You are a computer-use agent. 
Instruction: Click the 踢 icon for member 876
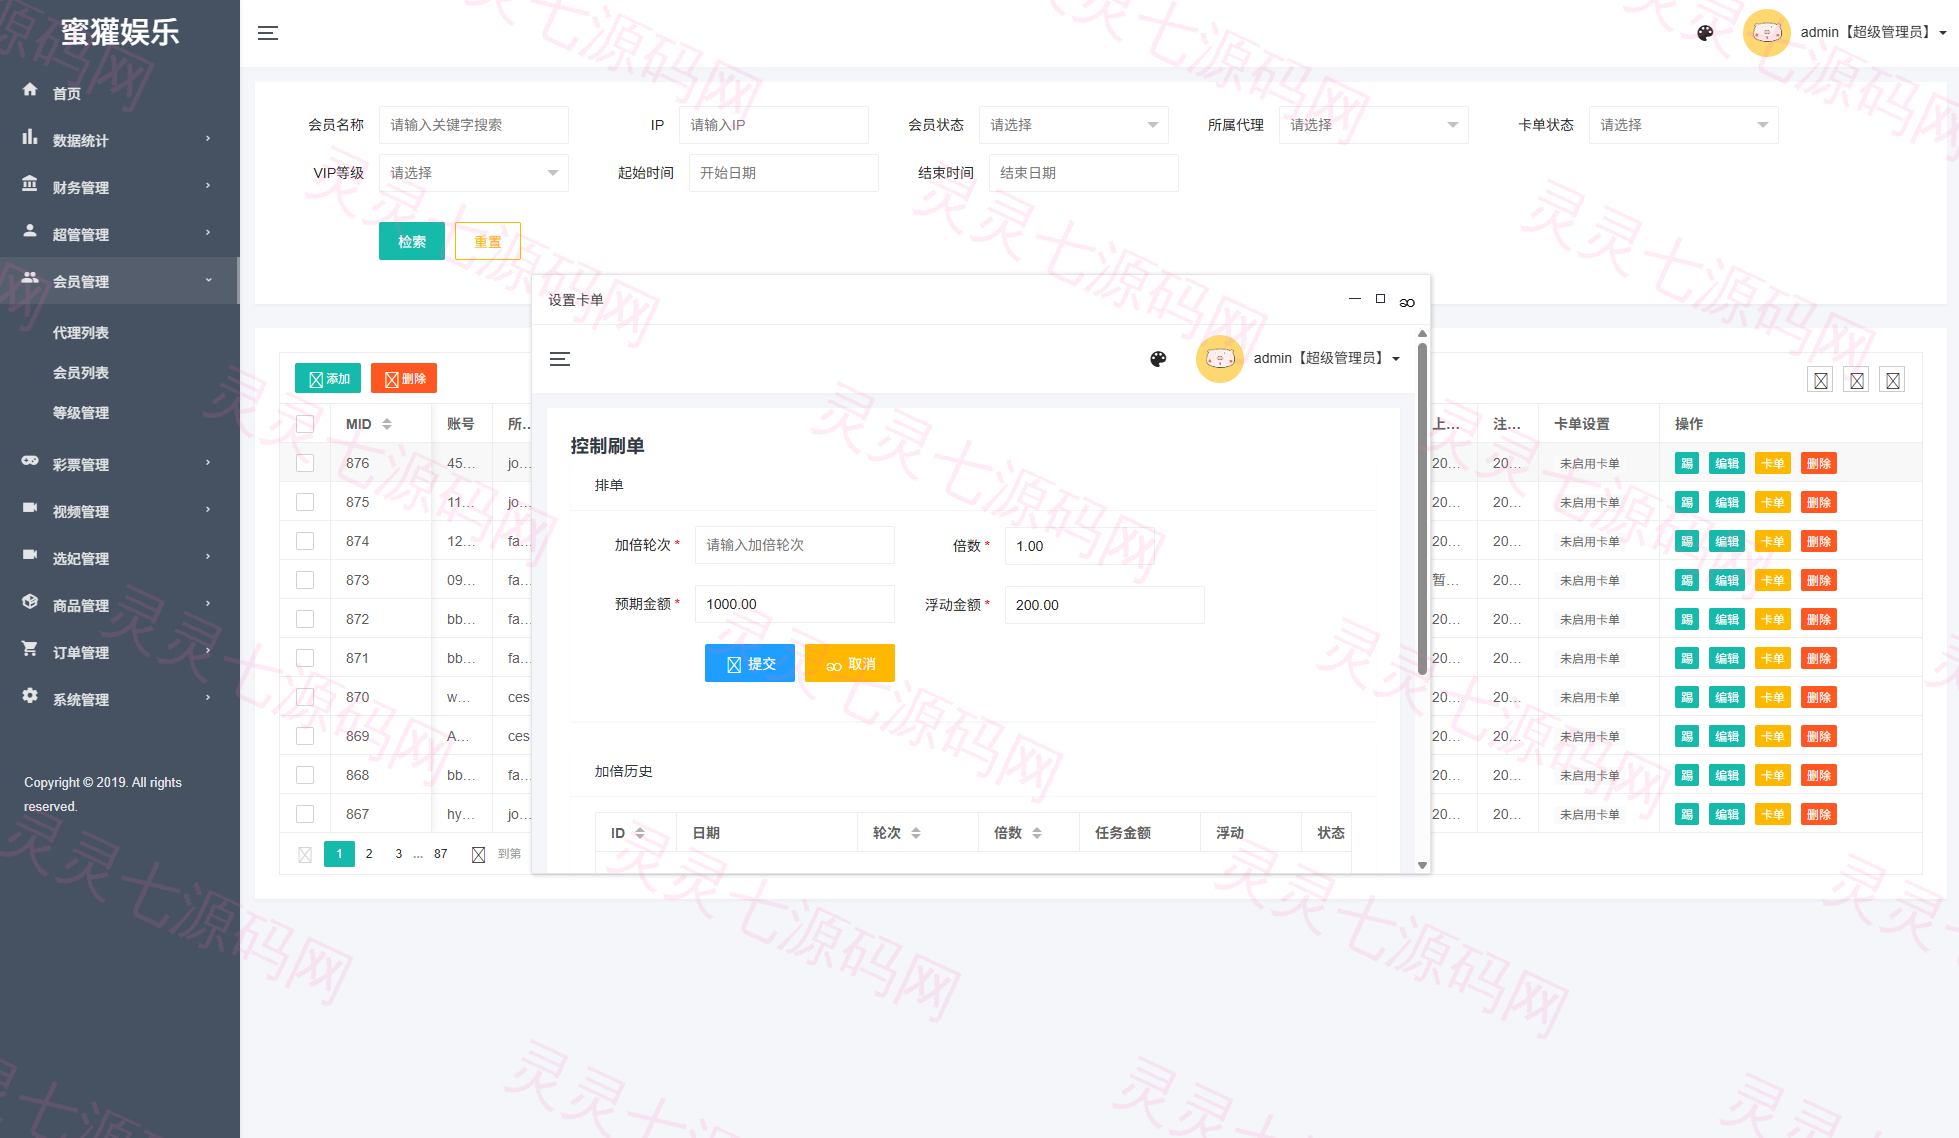(1687, 463)
